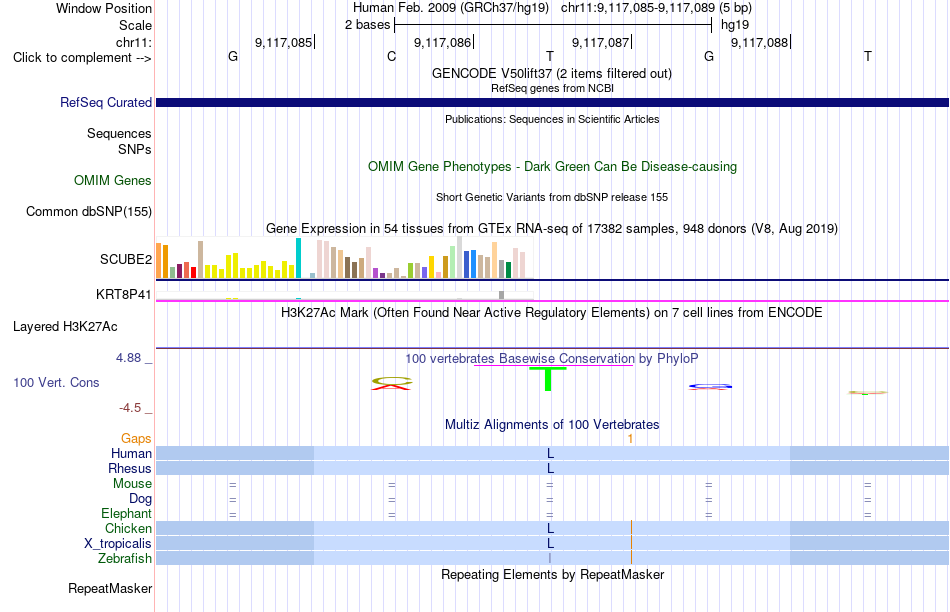Click the Rhesus alignment row label

pyautogui.click(x=130, y=468)
